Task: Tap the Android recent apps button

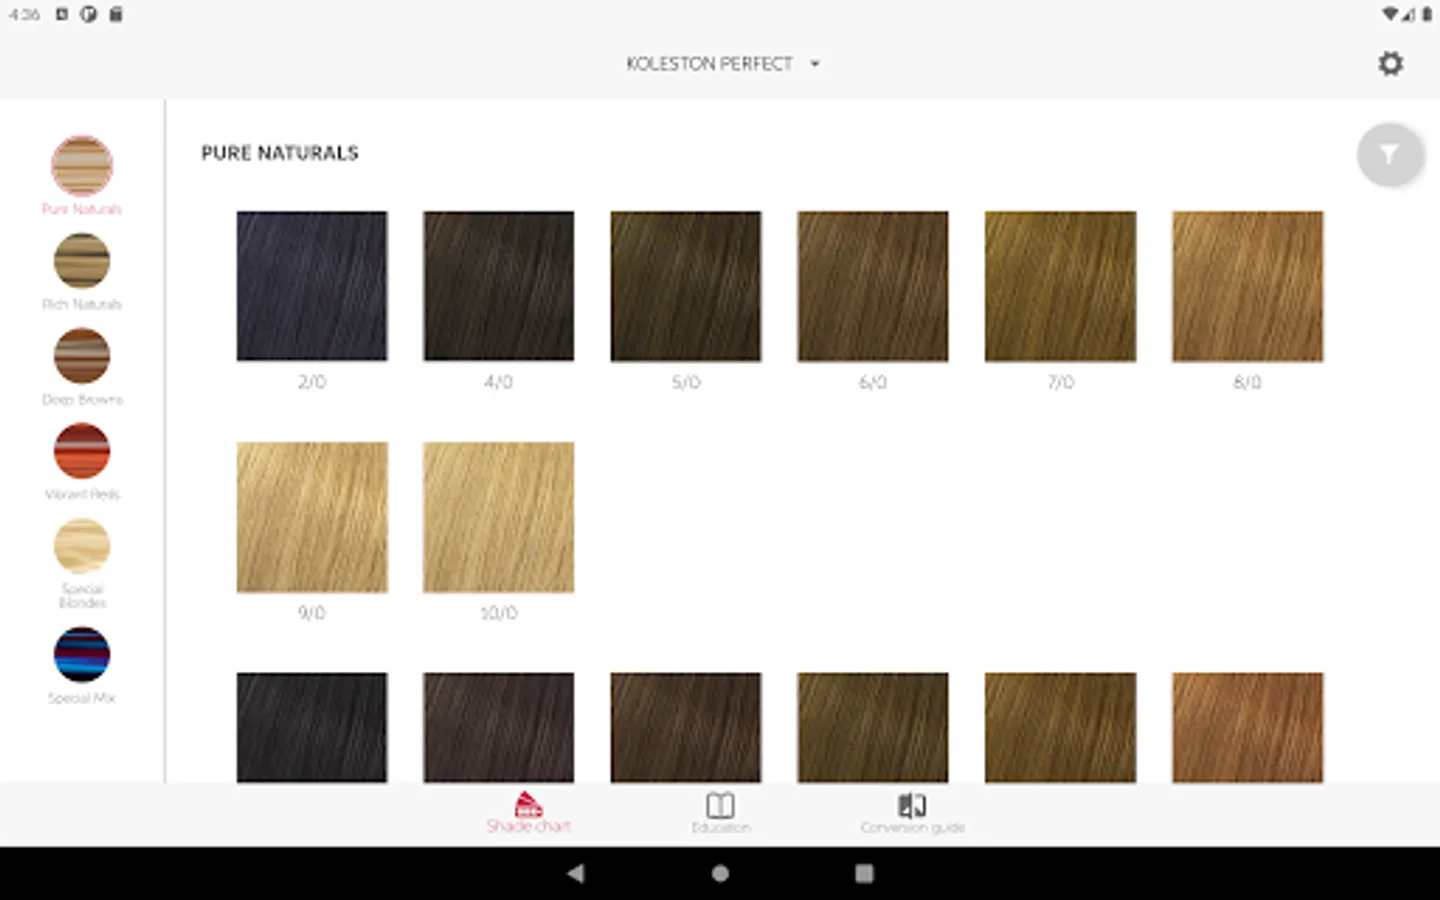Action: [864, 874]
